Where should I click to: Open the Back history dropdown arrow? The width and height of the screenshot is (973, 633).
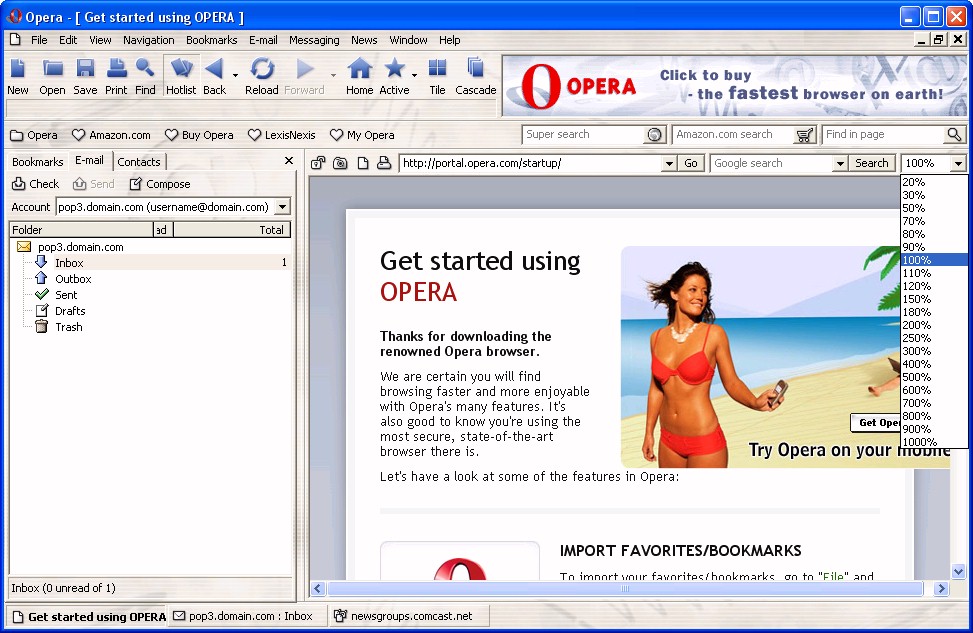tap(235, 76)
